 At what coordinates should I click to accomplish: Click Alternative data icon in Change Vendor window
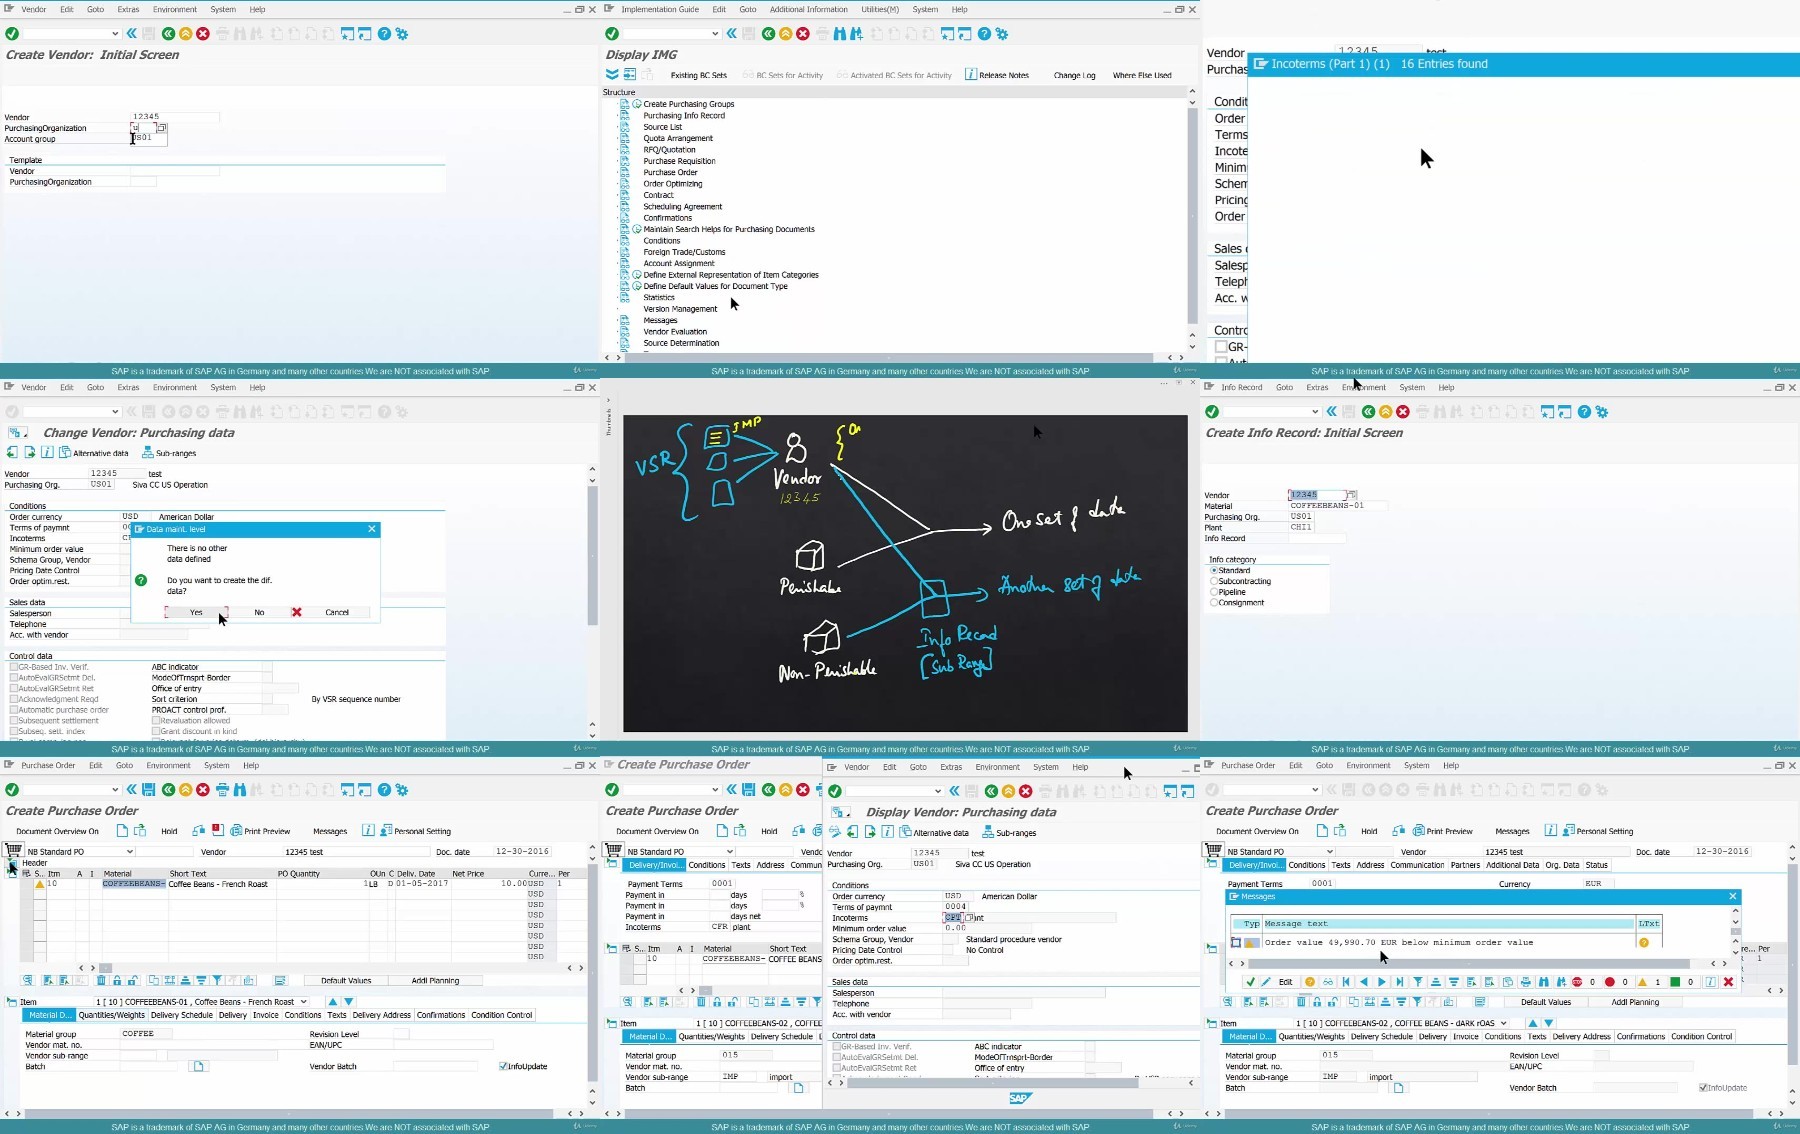point(65,453)
